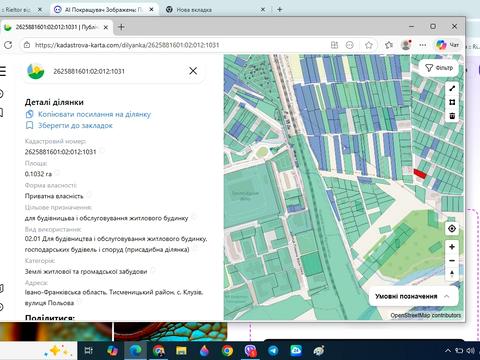Open Copilot Чат button
Viewport: 480px width, 360px height.
pyautogui.click(x=447, y=45)
